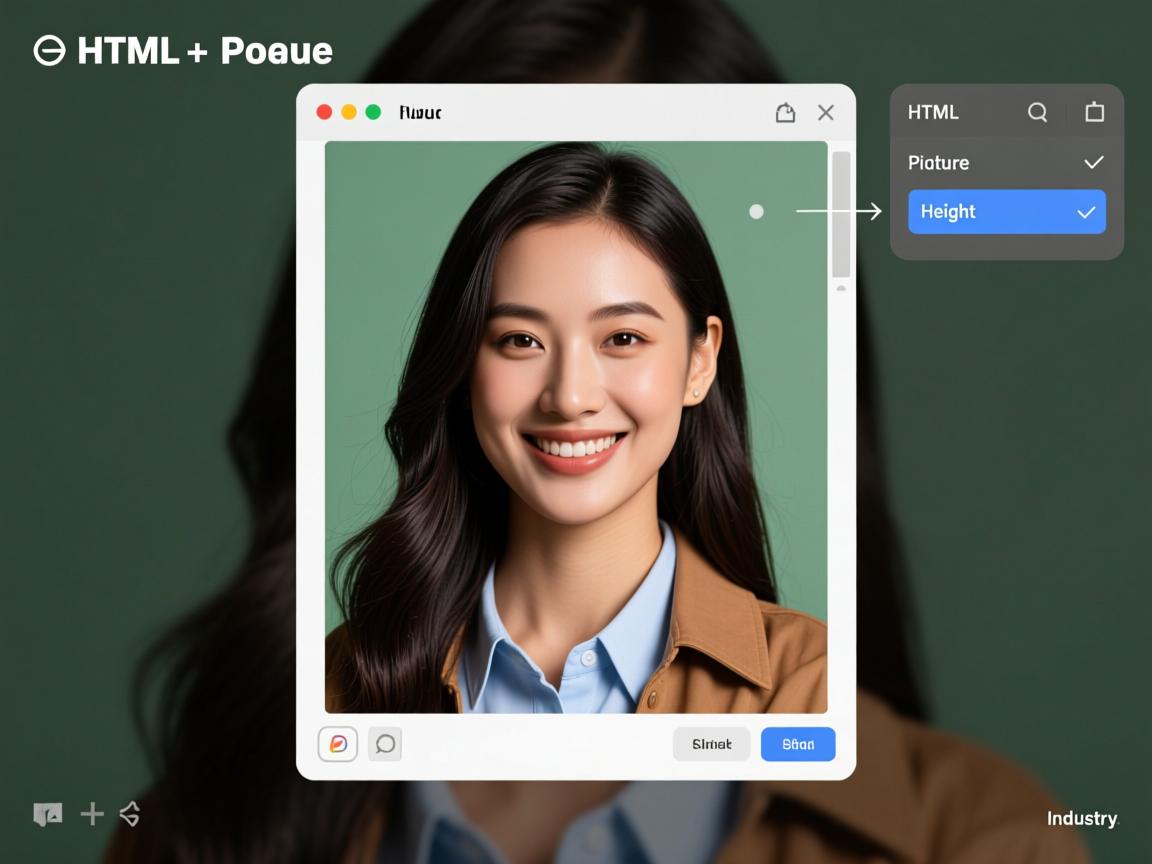
Task: Toggle the checkmark beside Picture
Action: pyautogui.click(x=1093, y=162)
